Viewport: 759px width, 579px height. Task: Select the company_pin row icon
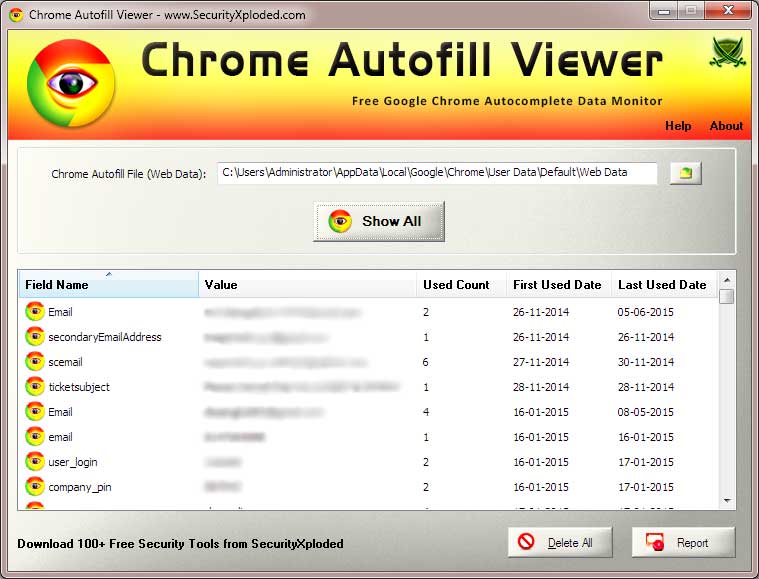click(35, 487)
